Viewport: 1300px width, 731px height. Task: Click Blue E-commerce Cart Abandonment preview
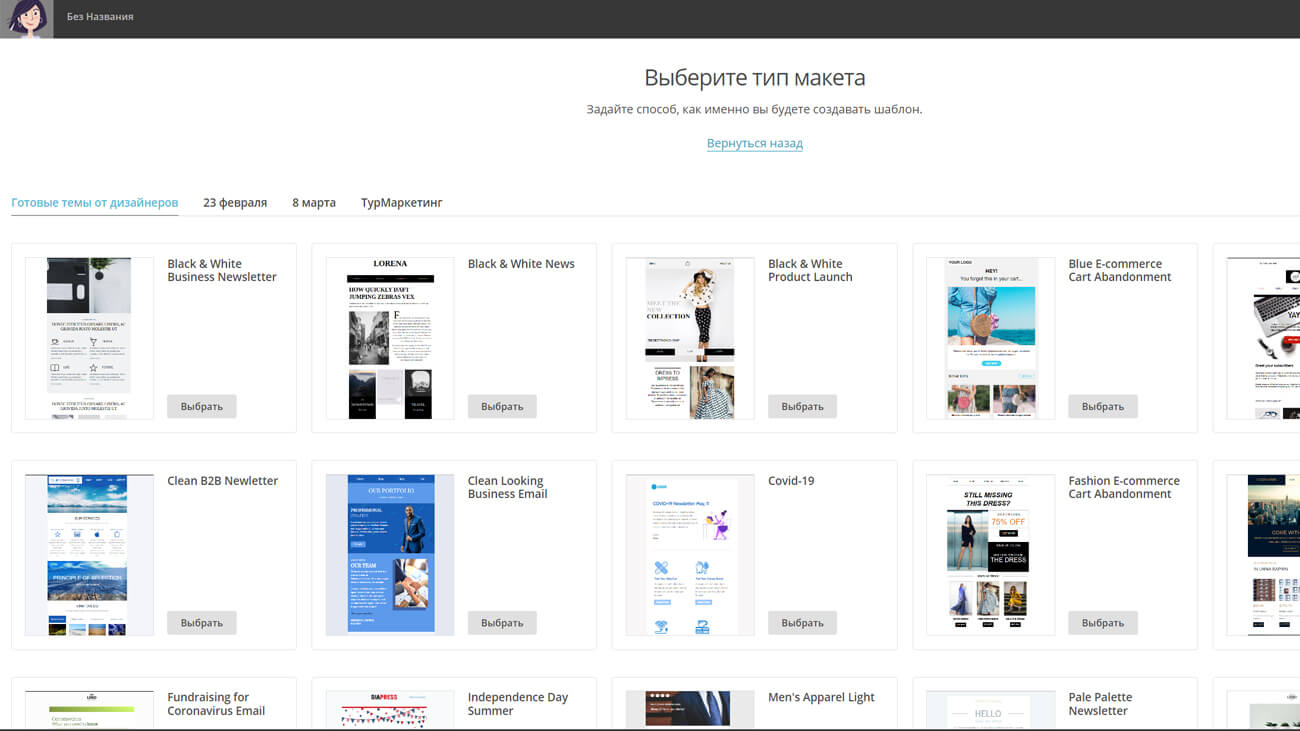pyautogui.click(x=990, y=338)
